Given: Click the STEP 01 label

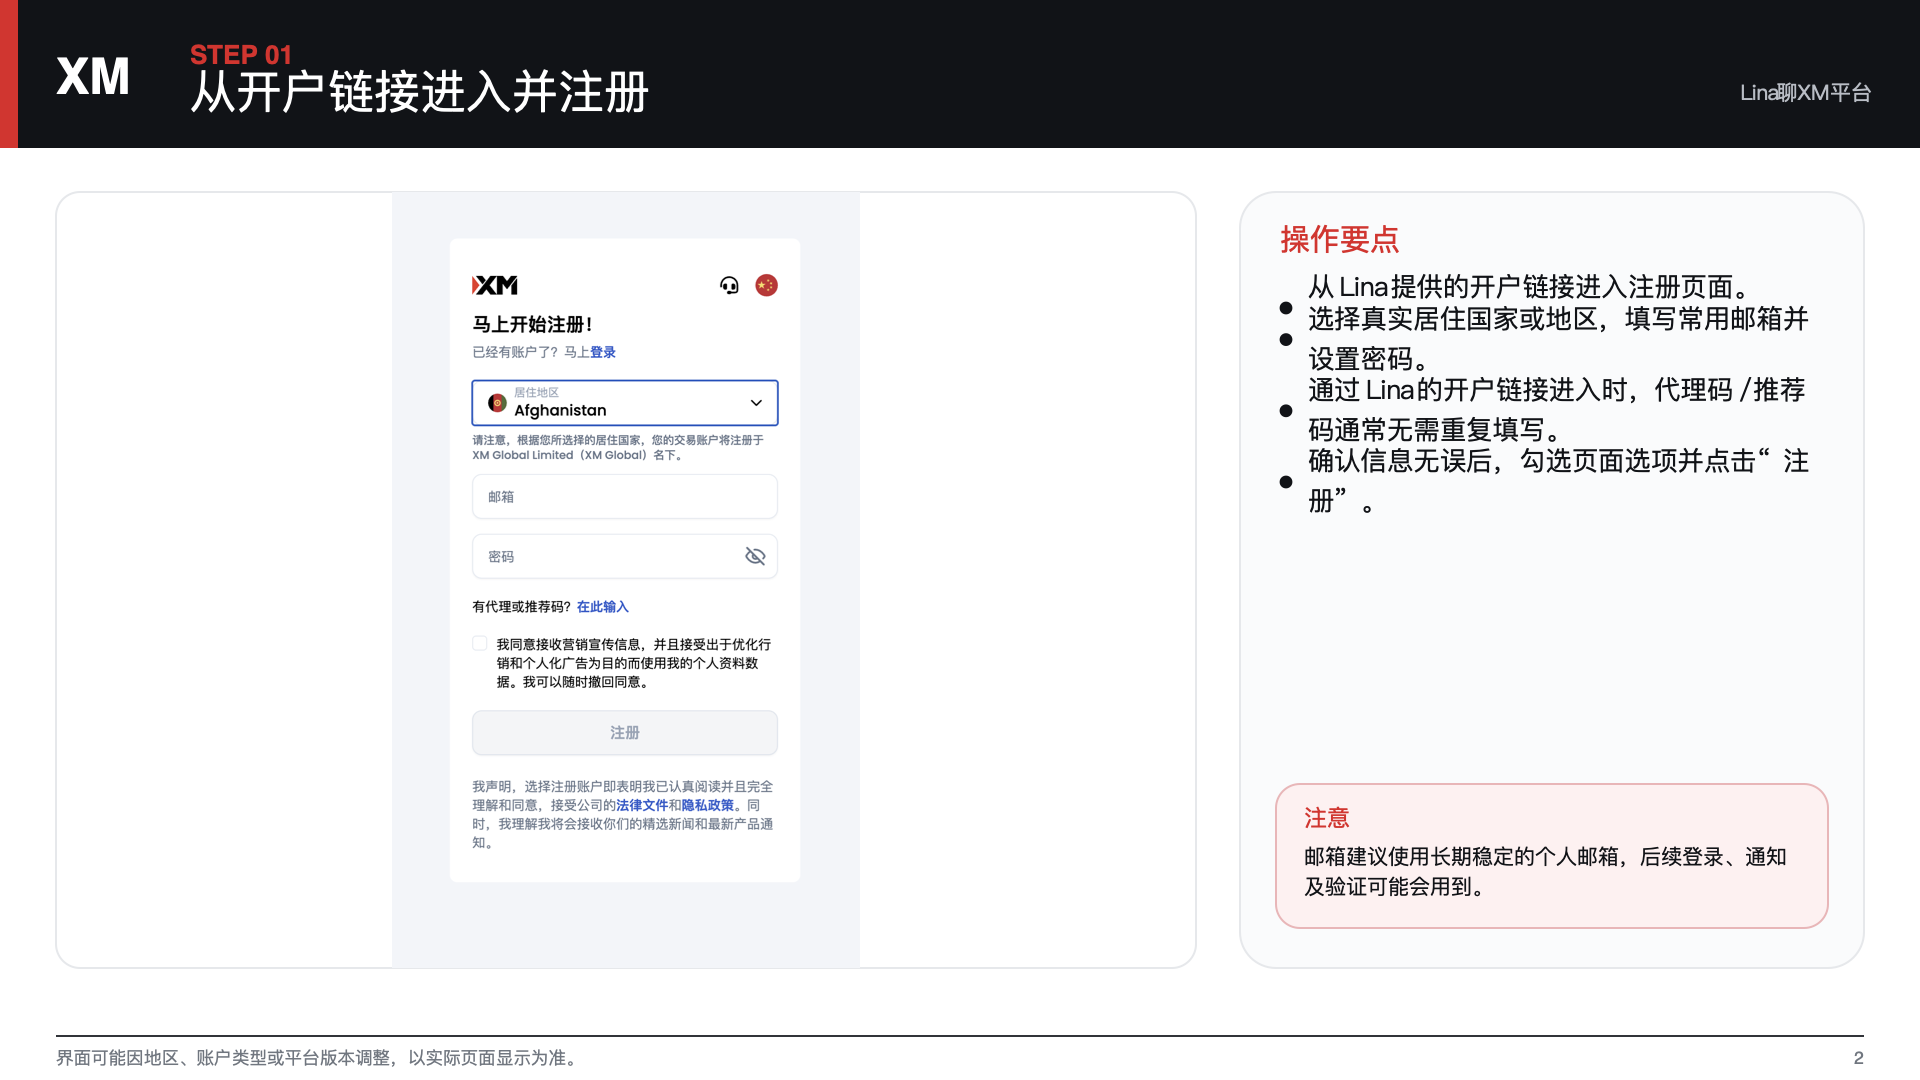Looking at the screenshot, I should [x=241, y=55].
